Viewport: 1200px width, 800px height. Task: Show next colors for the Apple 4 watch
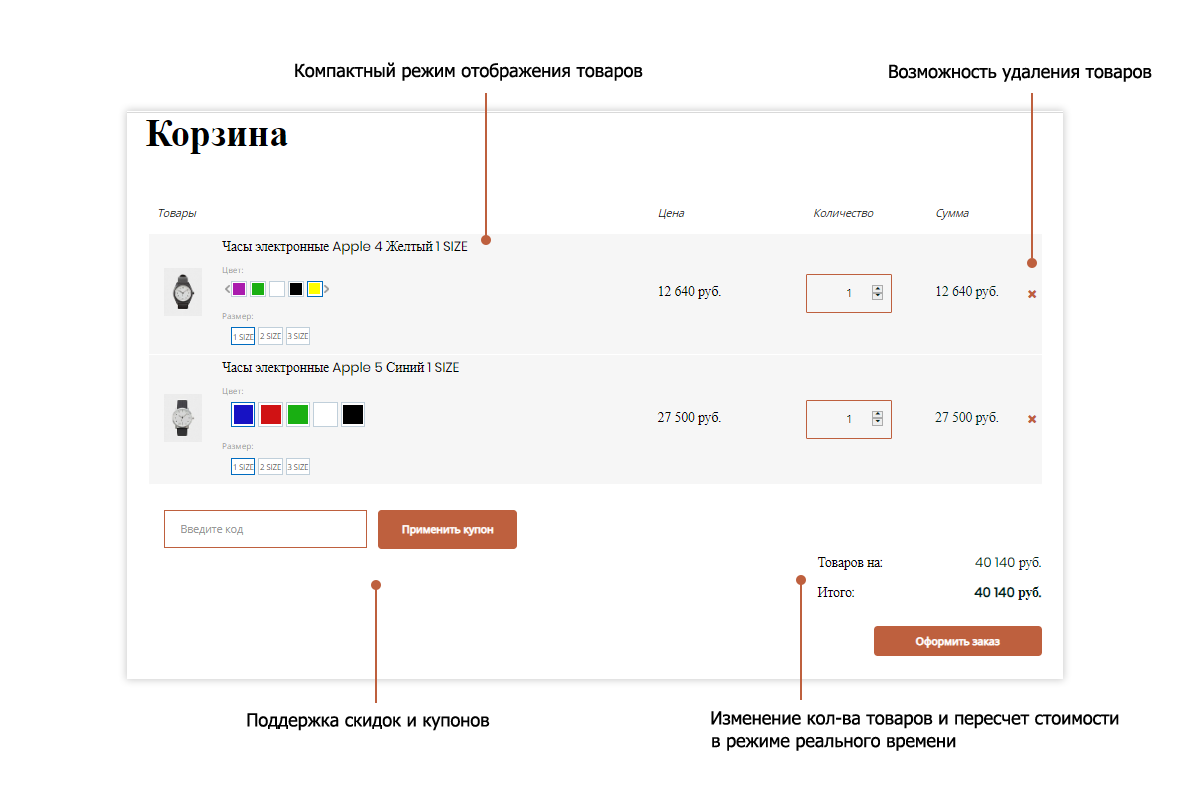coord(326,289)
